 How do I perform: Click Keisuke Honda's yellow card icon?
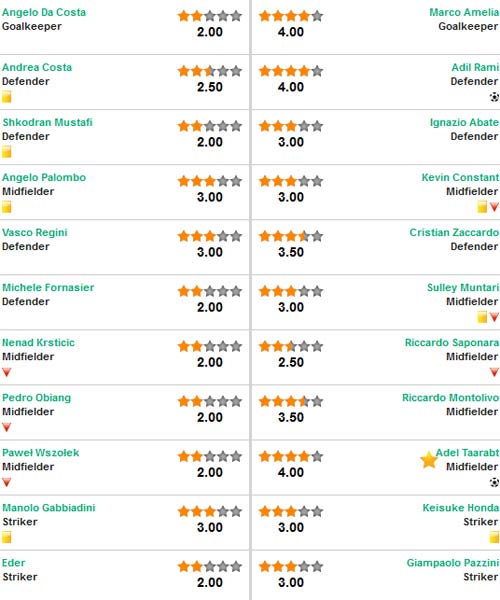(x=494, y=537)
